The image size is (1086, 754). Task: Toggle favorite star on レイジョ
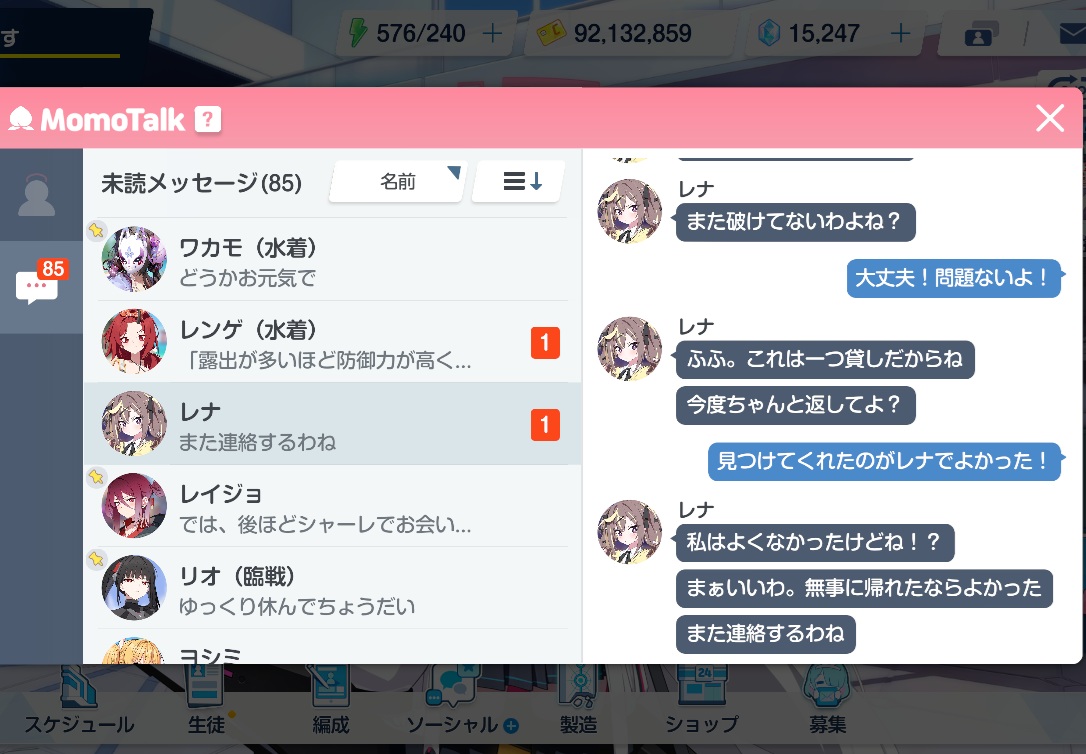click(96, 476)
